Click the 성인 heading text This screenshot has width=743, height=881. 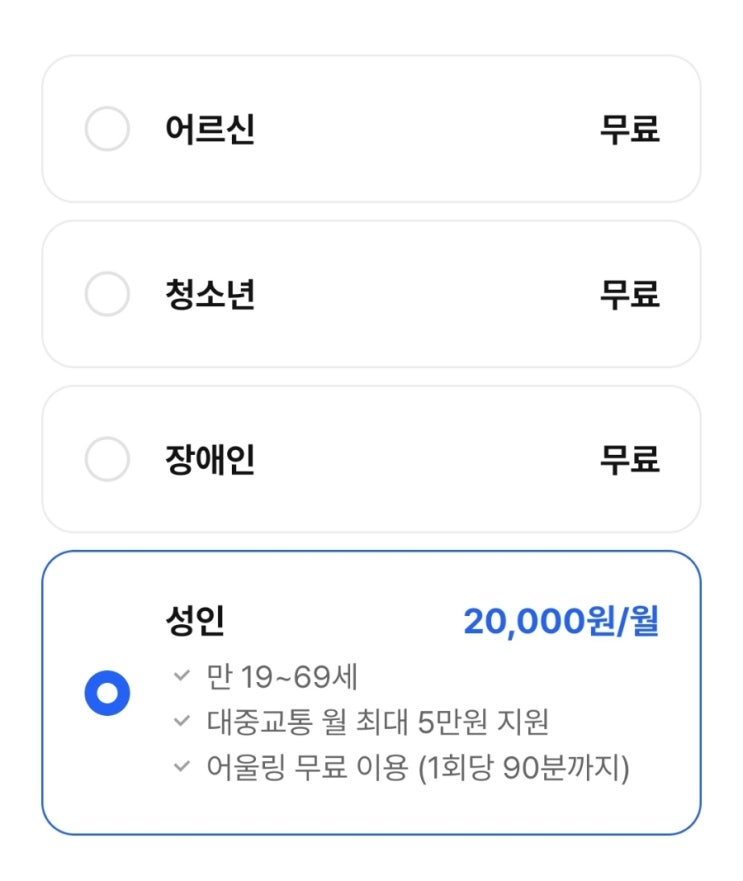tap(195, 621)
